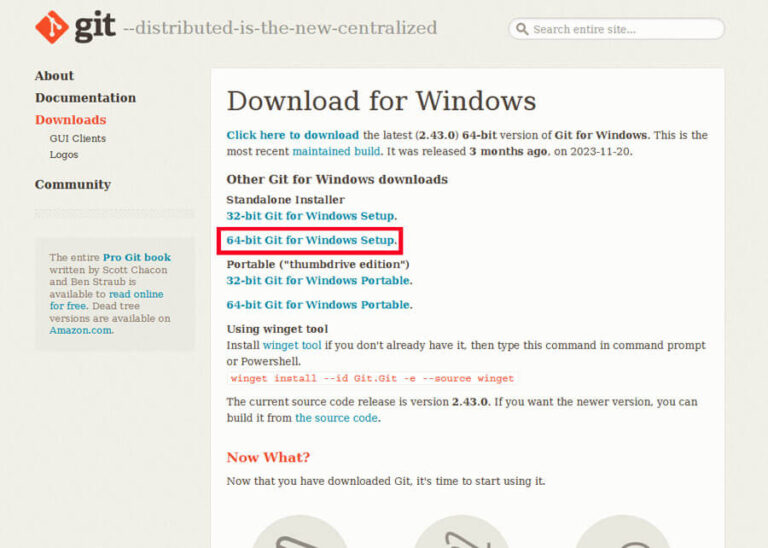Open the GUI Clients subpage
Screen dimensions: 768x548
77,139
